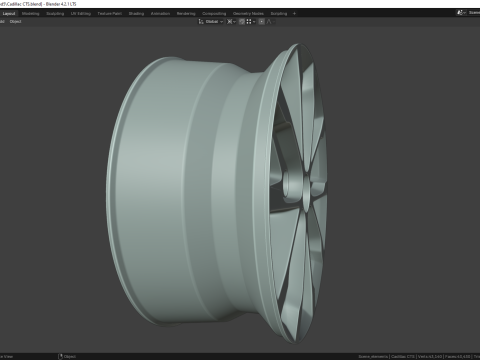Click the transform orientation axes icon
The image size is (480, 360).
tap(201, 22)
